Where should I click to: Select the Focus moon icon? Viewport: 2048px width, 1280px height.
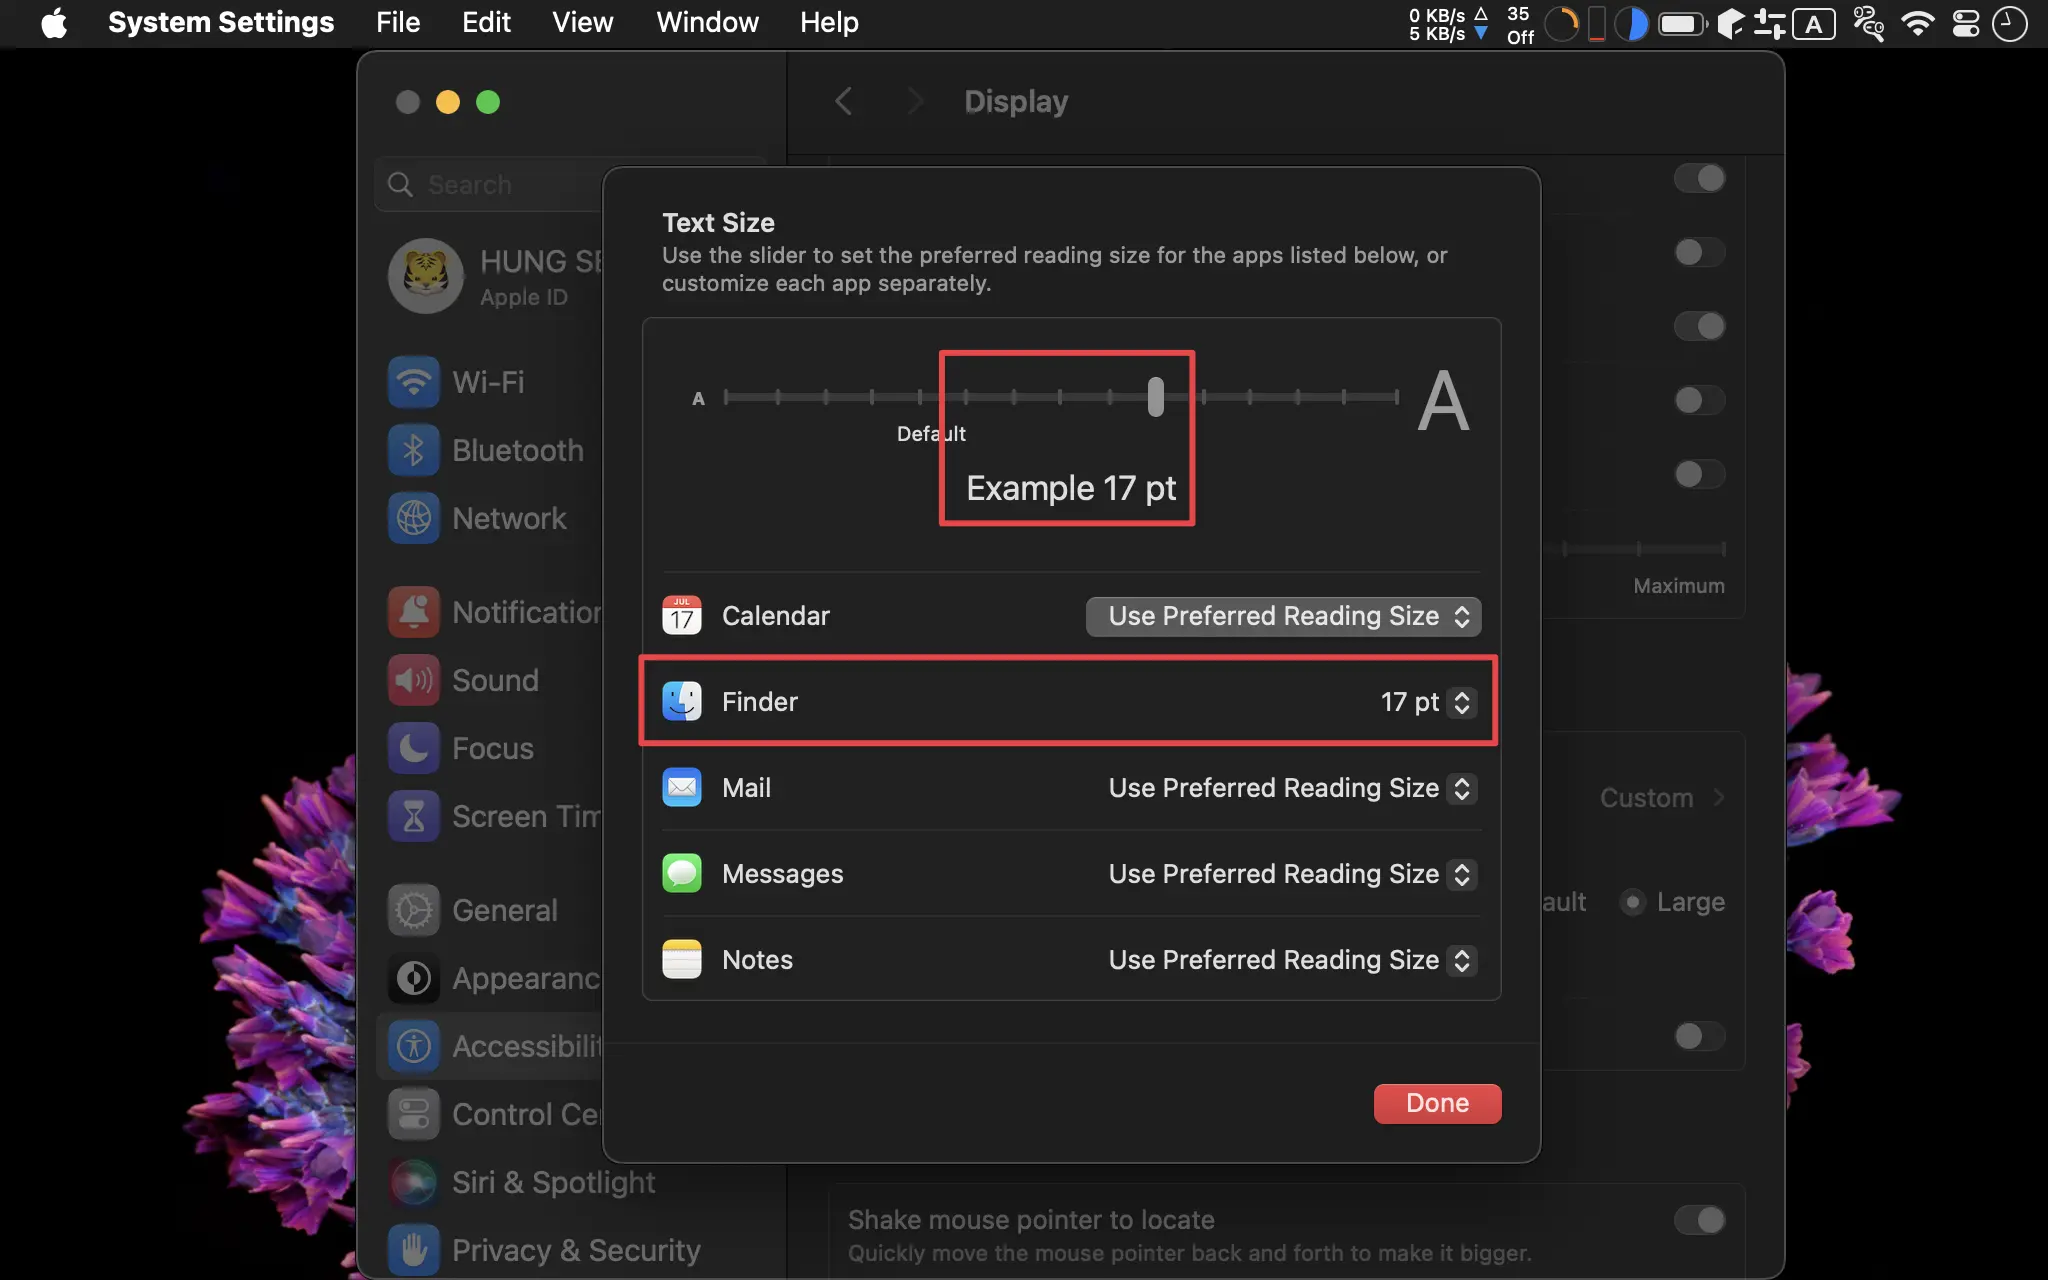(413, 748)
